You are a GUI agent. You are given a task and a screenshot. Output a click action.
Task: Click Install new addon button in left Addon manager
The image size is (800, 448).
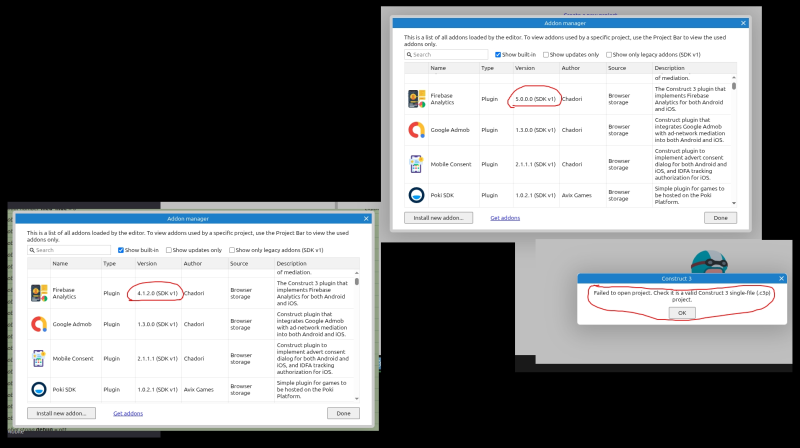[x=61, y=413]
